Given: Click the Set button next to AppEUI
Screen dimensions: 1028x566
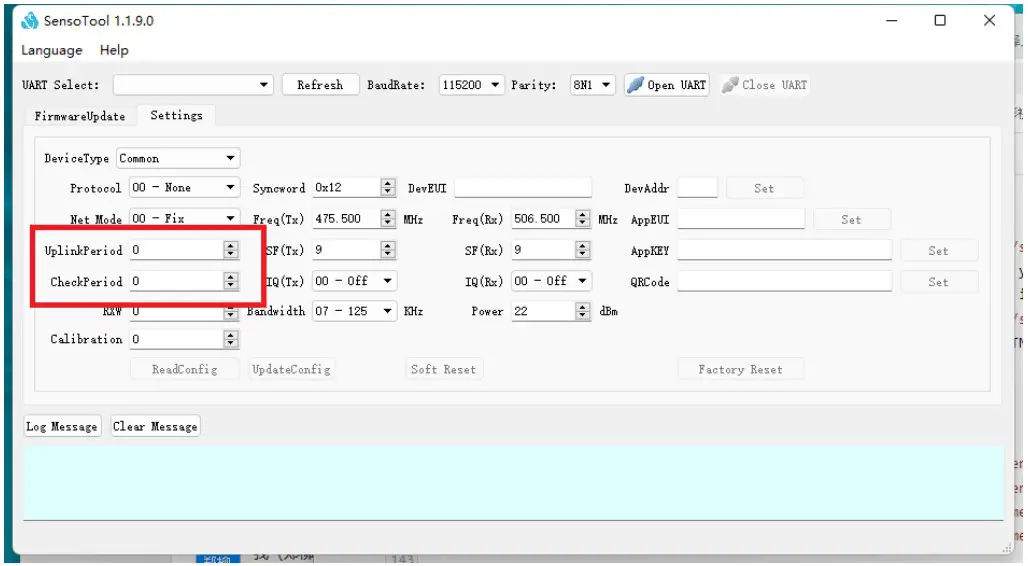Looking at the screenshot, I should 851,220.
